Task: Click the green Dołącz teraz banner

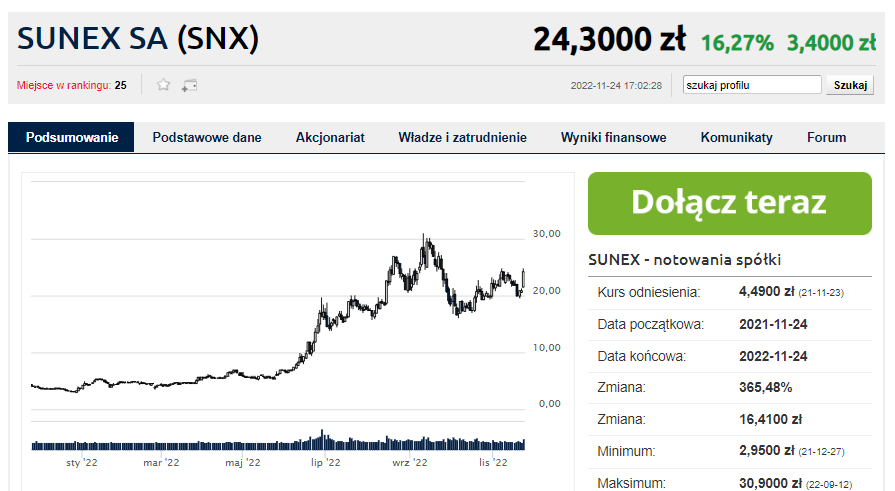Action: coord(729,203)
